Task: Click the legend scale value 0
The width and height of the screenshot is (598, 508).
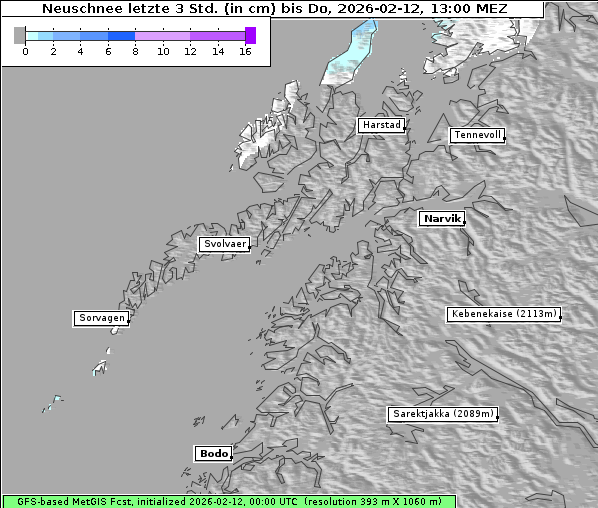Action: tap(25, 51)
